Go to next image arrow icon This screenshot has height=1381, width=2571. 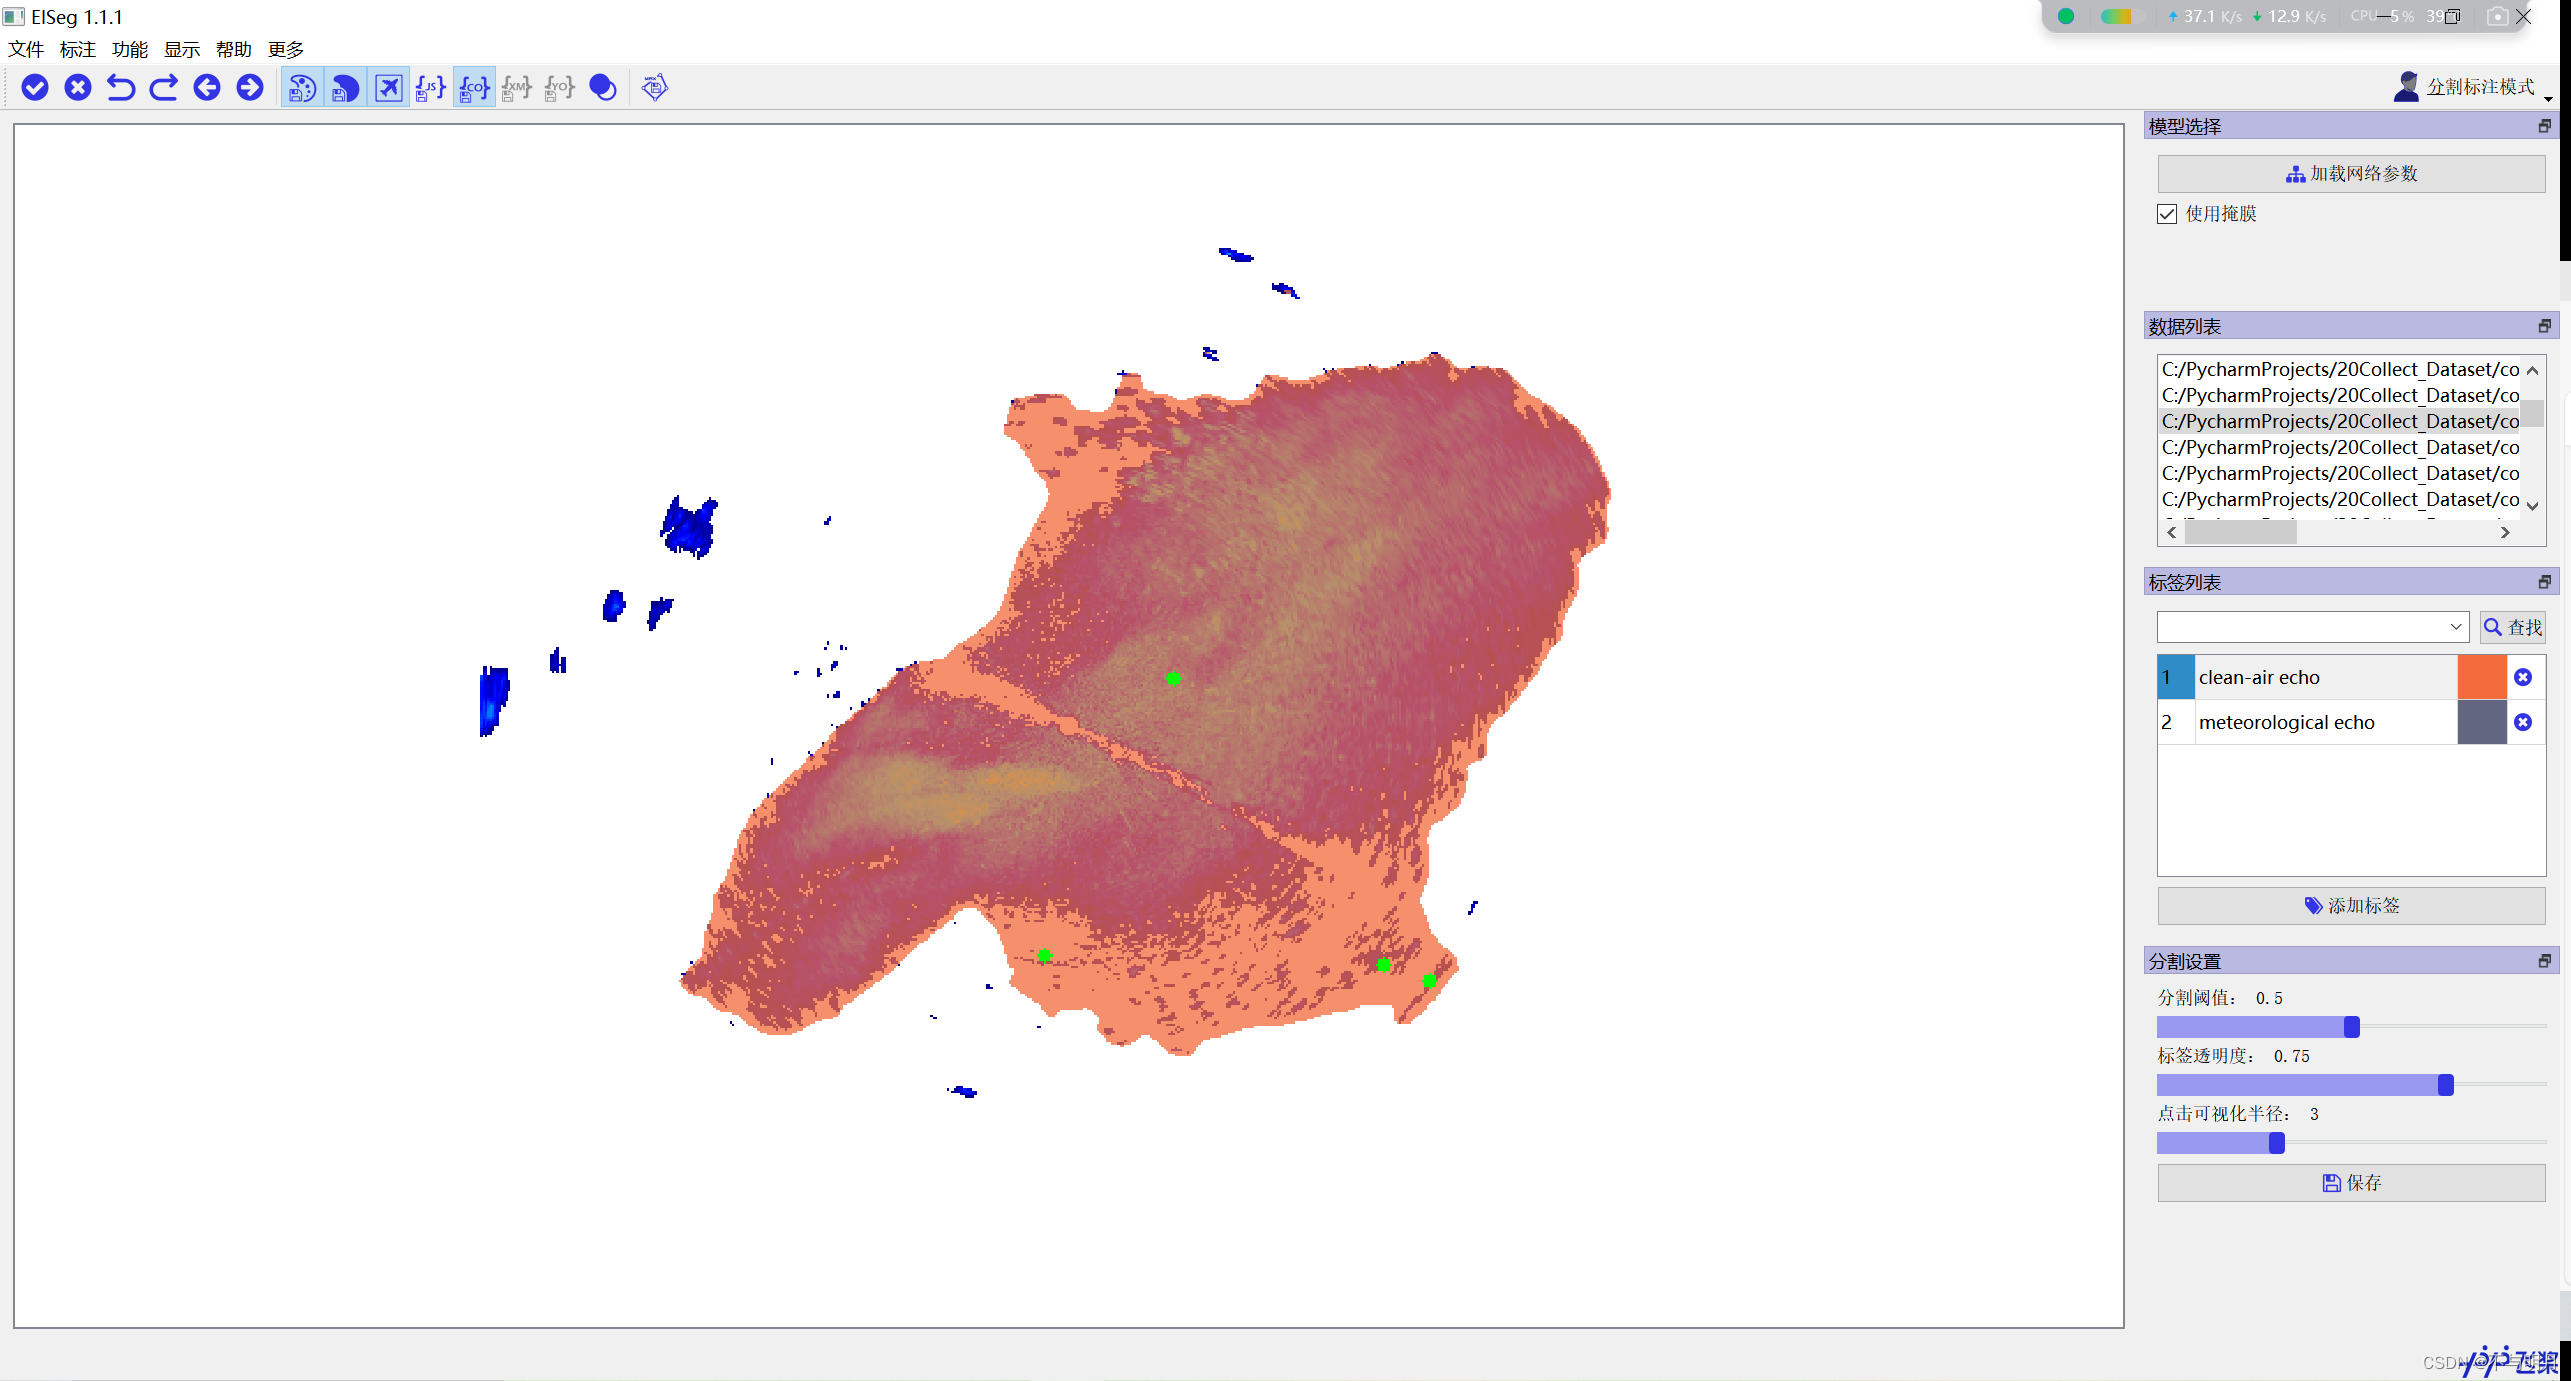click(250, 88)
